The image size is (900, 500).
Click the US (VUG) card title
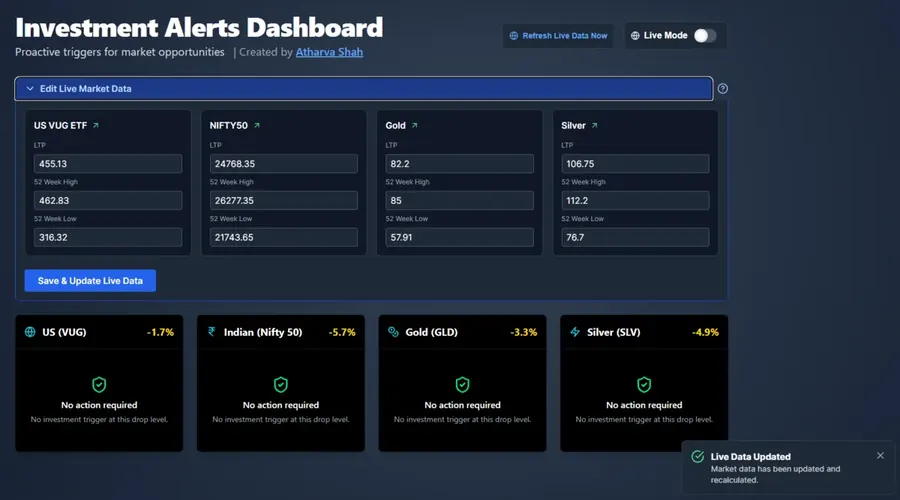[64, 332]
